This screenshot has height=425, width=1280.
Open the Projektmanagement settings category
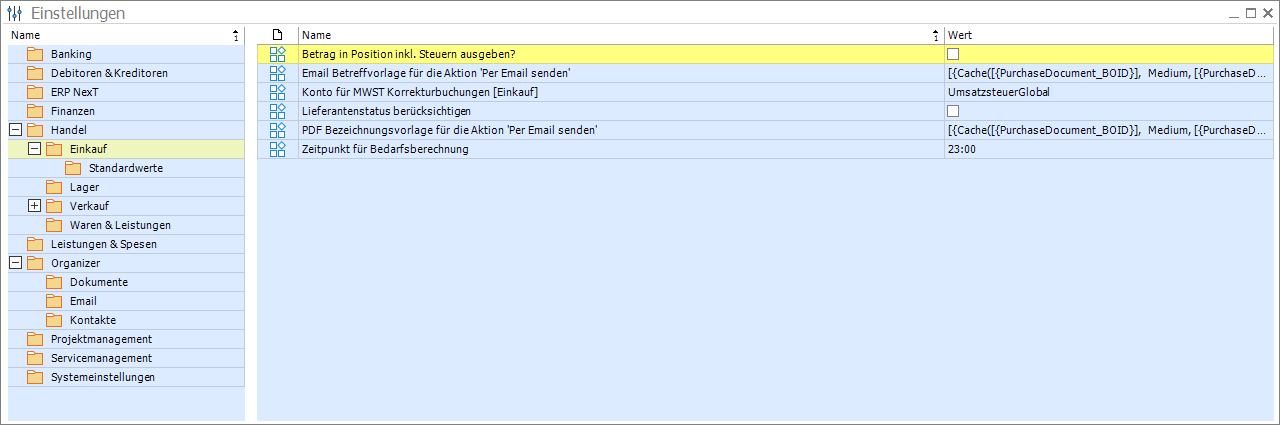pos(101,339)
